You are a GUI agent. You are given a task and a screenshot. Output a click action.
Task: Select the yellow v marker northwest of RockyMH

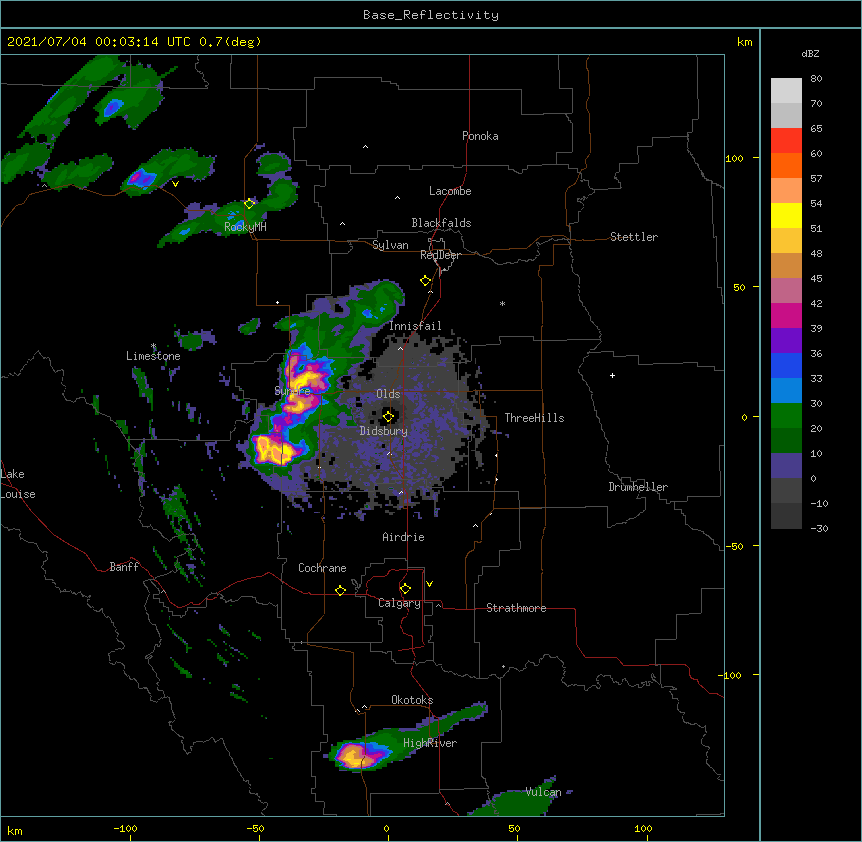pyautogui.click(x=175, y=184)
